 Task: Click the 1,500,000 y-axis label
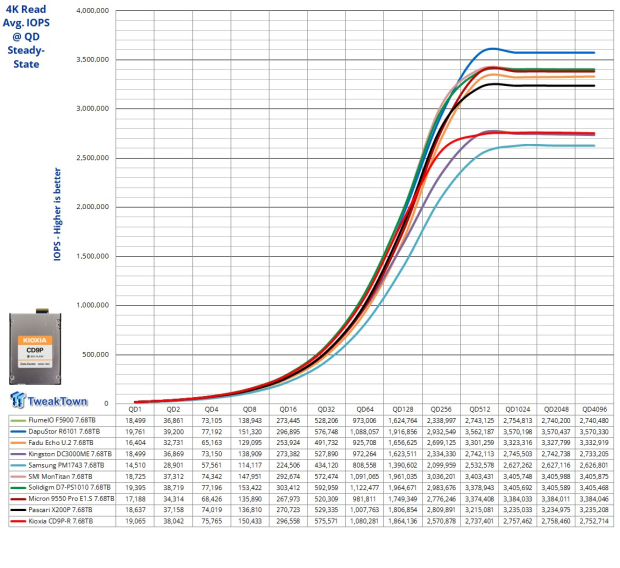(93, 256)
